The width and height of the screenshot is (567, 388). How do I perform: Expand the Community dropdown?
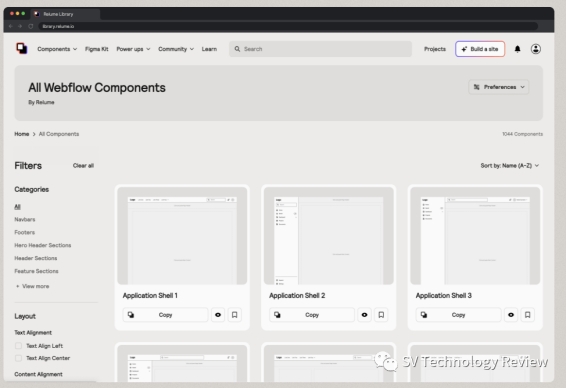click(176, 49)
